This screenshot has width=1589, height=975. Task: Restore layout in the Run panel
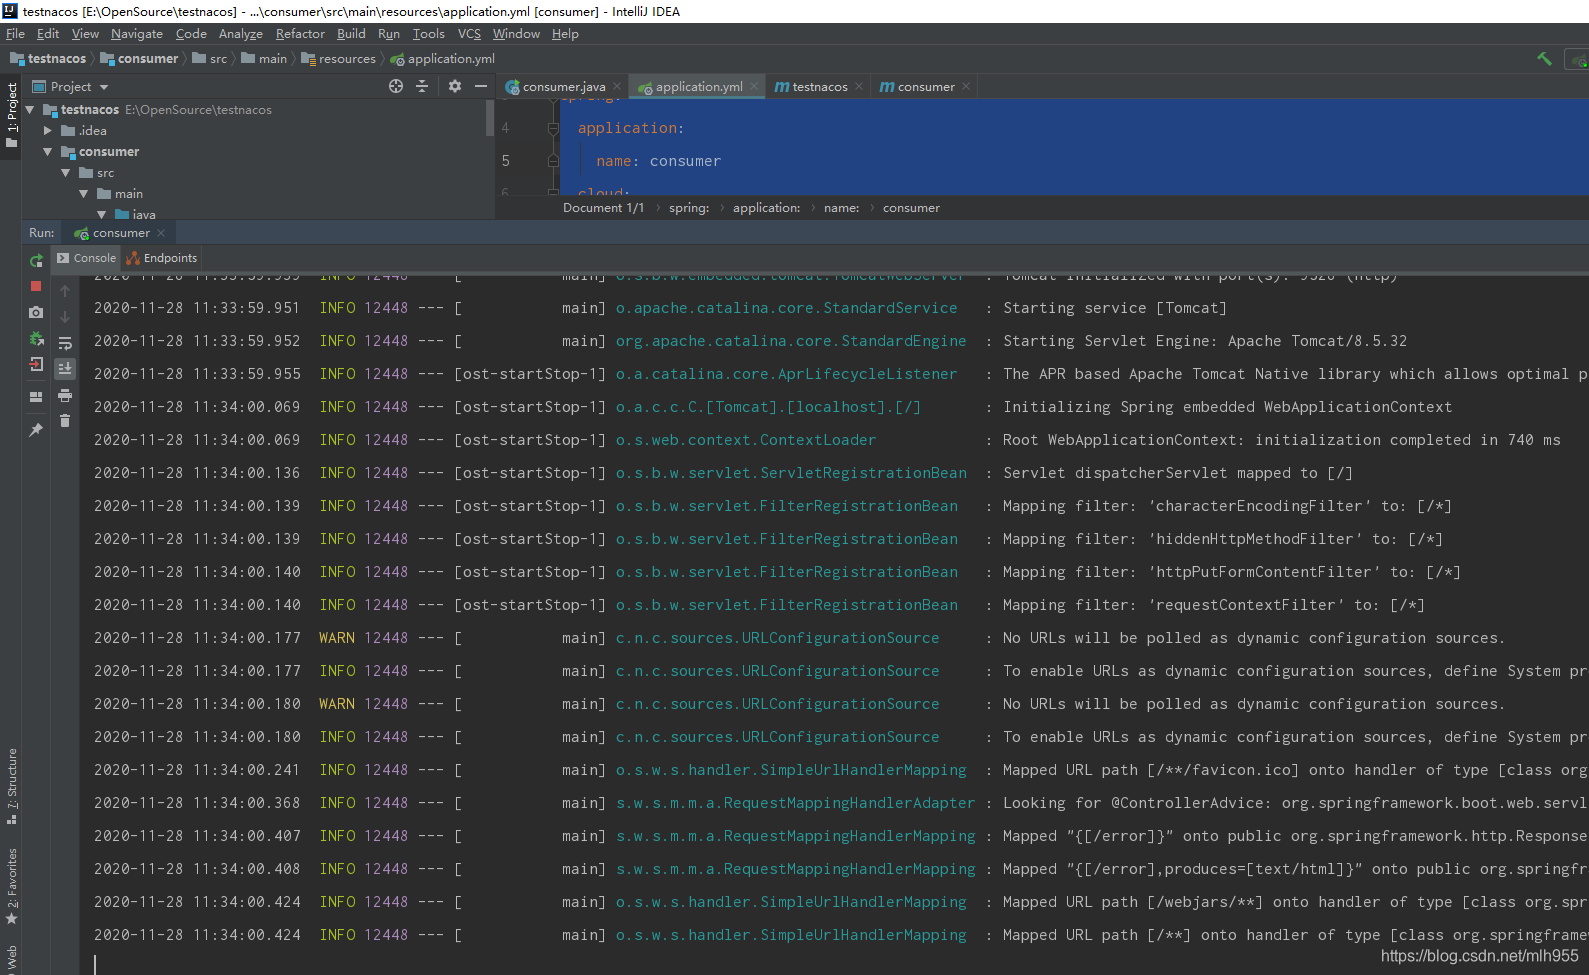[36, 397]
